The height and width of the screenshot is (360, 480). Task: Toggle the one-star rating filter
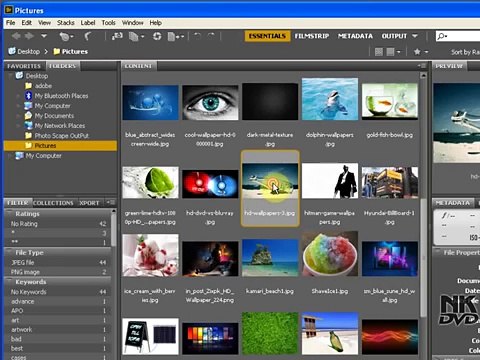tap(58, 233)
